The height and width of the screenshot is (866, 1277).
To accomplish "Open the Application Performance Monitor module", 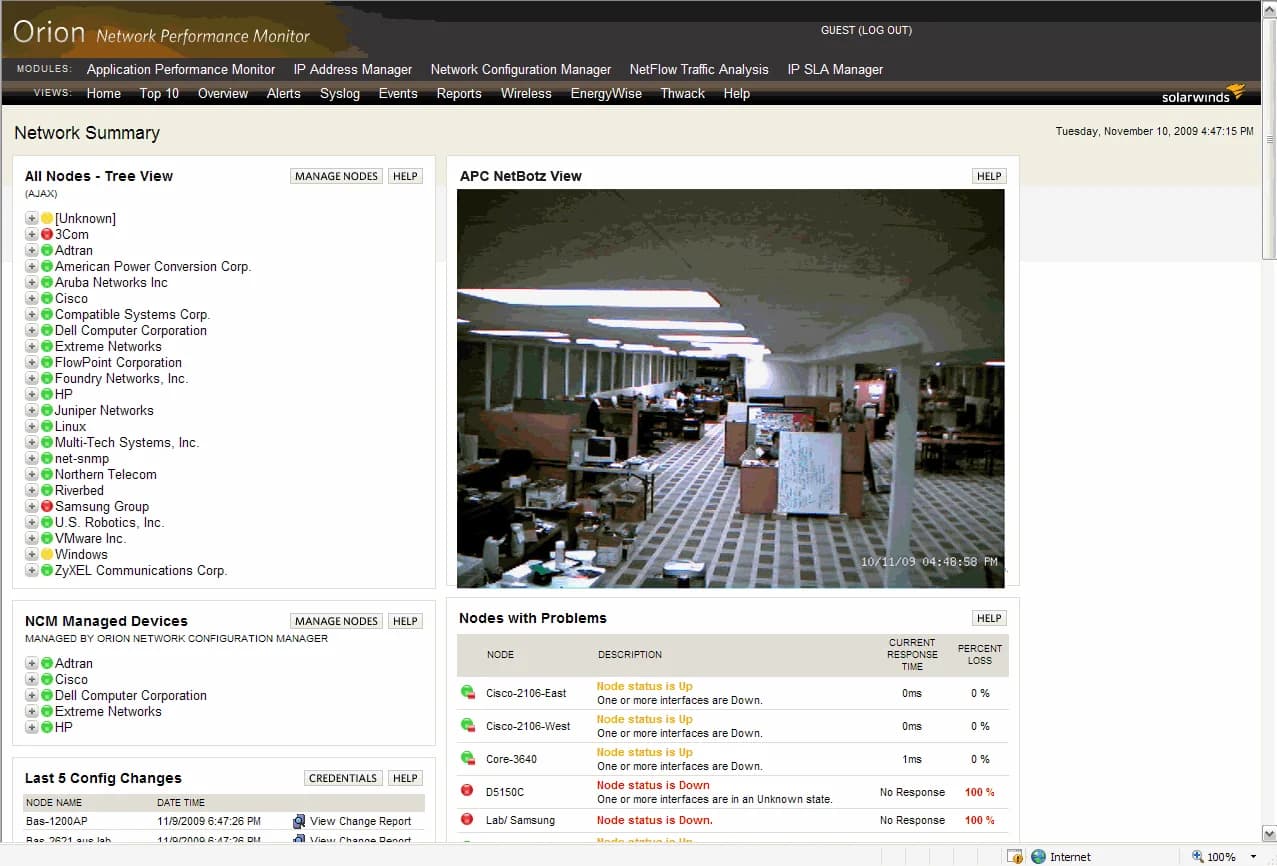I will (x=181, y=69).
